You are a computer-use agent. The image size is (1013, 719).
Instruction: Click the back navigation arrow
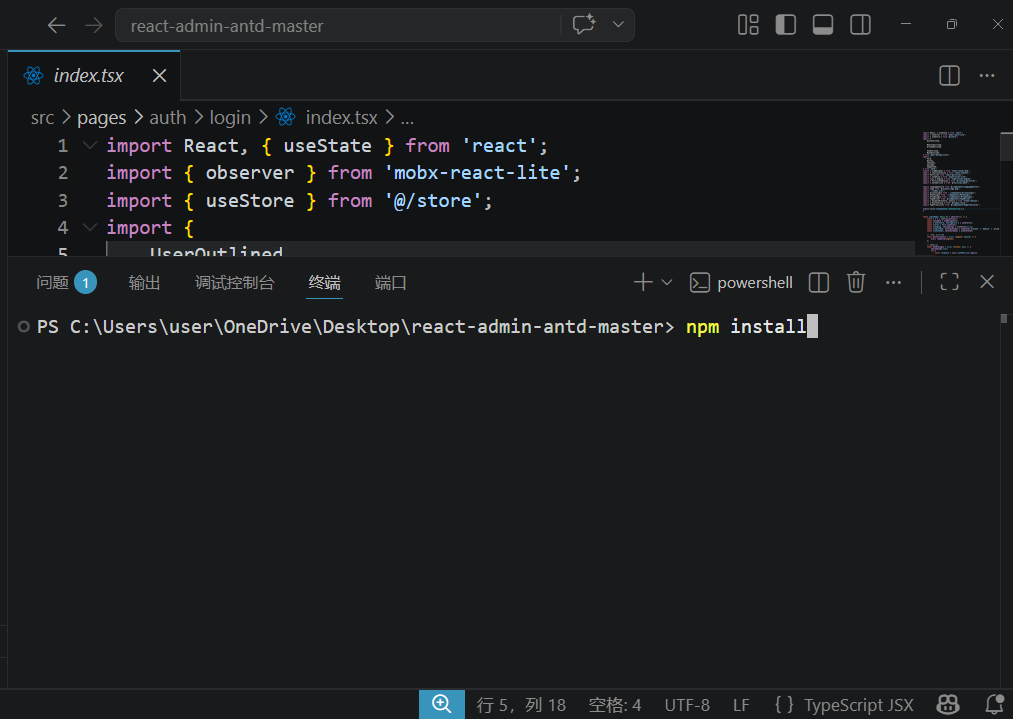[57, 25]
